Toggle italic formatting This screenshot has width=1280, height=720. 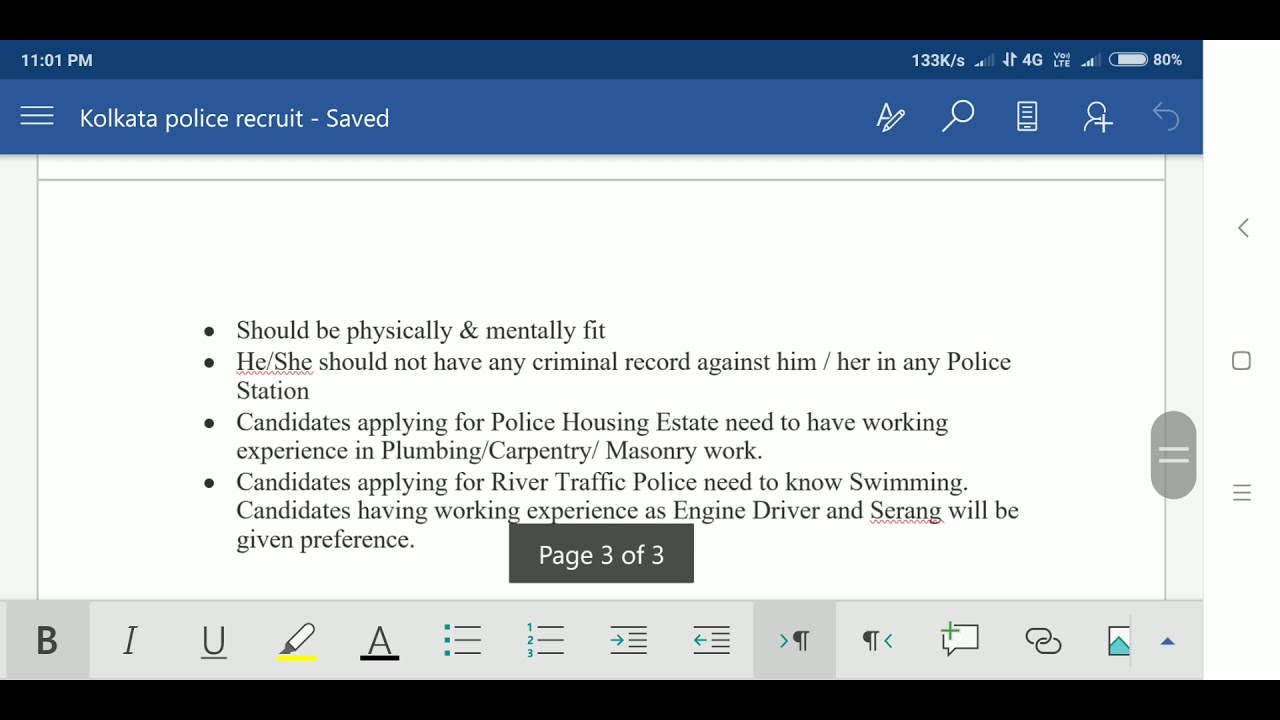[130, 641]
